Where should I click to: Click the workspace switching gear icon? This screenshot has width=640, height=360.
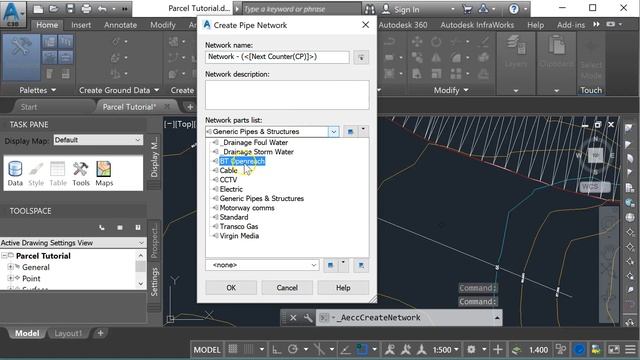point(471,349)
